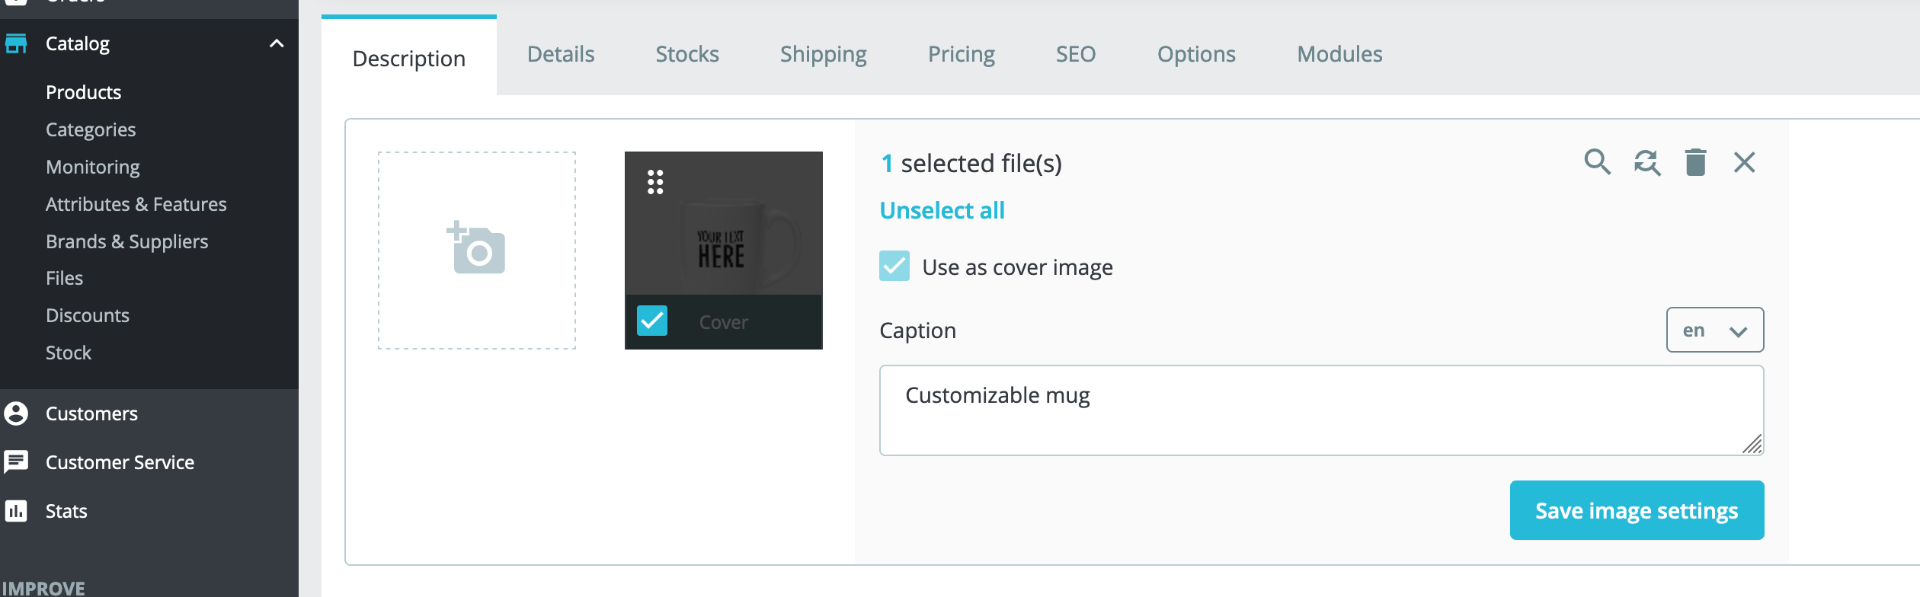Viewport: 1920px width, 597px height.
Task: Click the zoom magnifier icon for selected image
Action: (1597, 162)
